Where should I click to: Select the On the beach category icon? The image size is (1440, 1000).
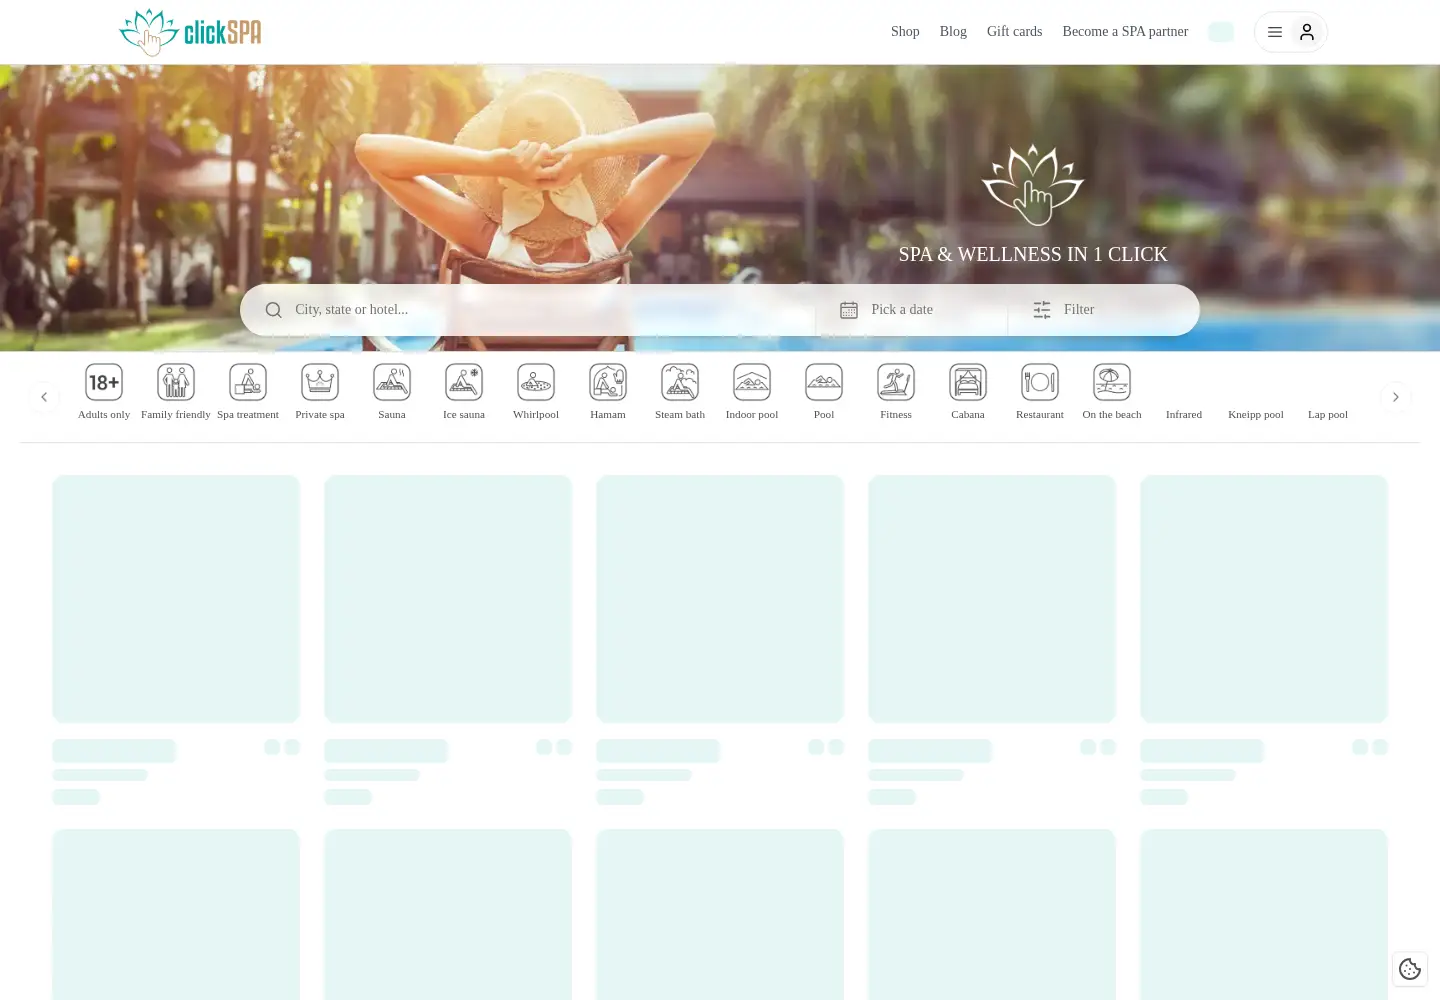(1112, 382)
